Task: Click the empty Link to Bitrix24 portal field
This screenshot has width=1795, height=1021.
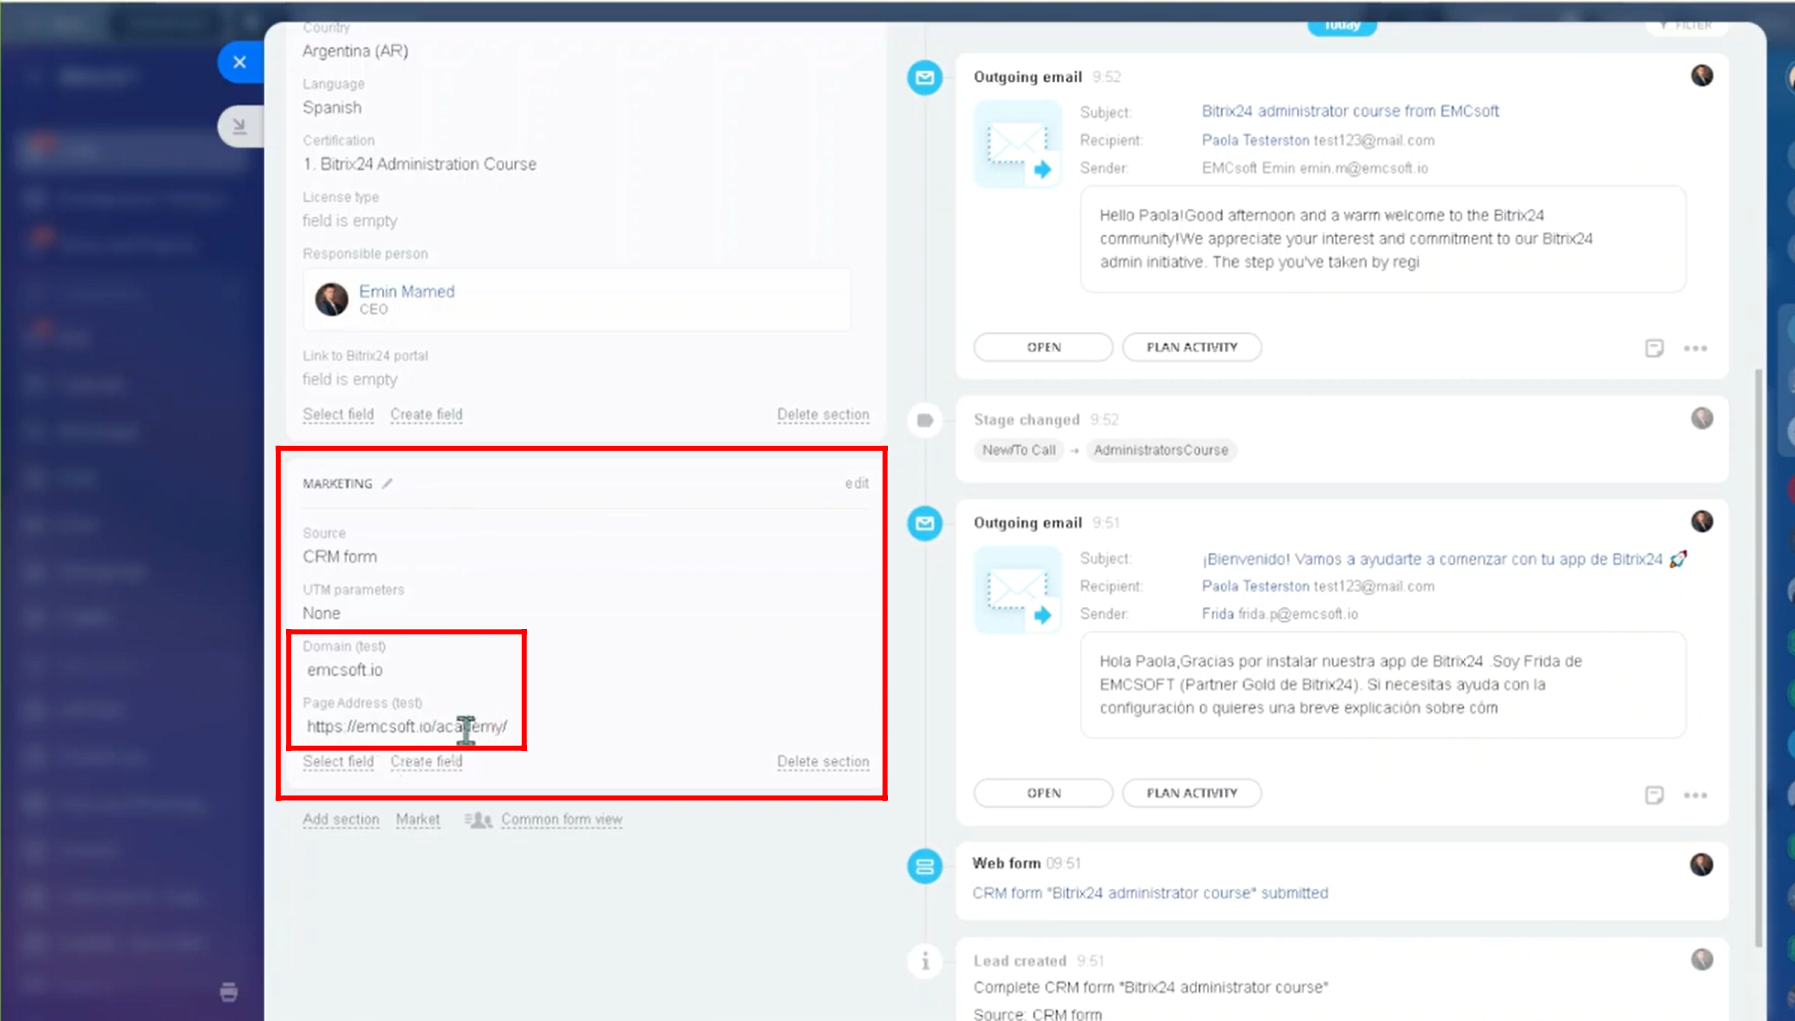Action: click(350, 379)
